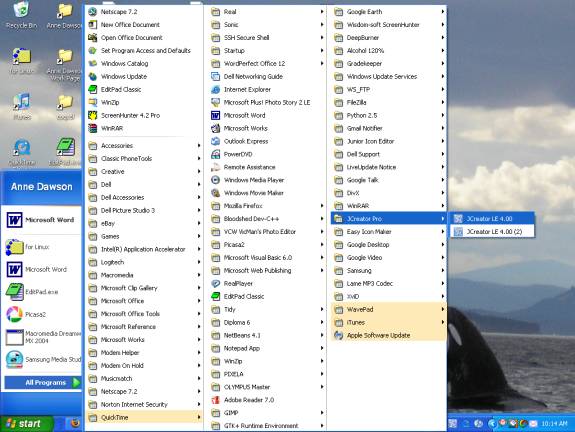The image size is (575, 432).
Task: Expand the Norton Internet Security submenu
Action: click(144, 404)
